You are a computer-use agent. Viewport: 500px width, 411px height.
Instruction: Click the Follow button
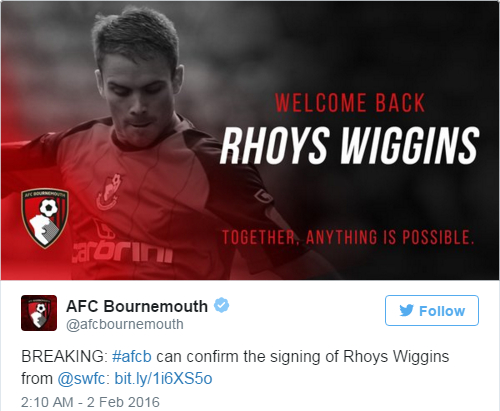432,310
